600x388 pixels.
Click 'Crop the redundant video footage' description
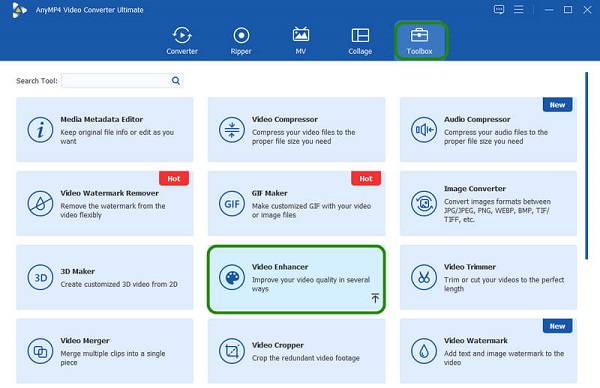(x=305, y=358)
